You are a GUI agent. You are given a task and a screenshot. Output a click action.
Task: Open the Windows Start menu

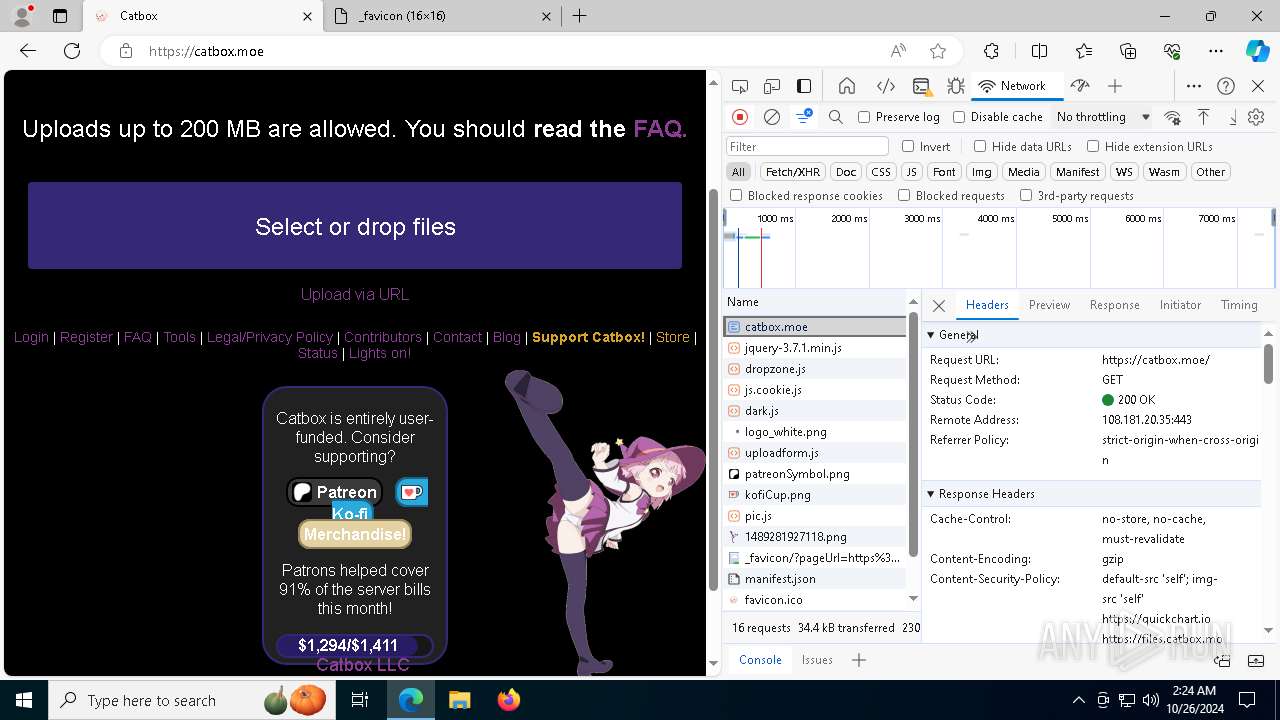click(x=24, y=700)
